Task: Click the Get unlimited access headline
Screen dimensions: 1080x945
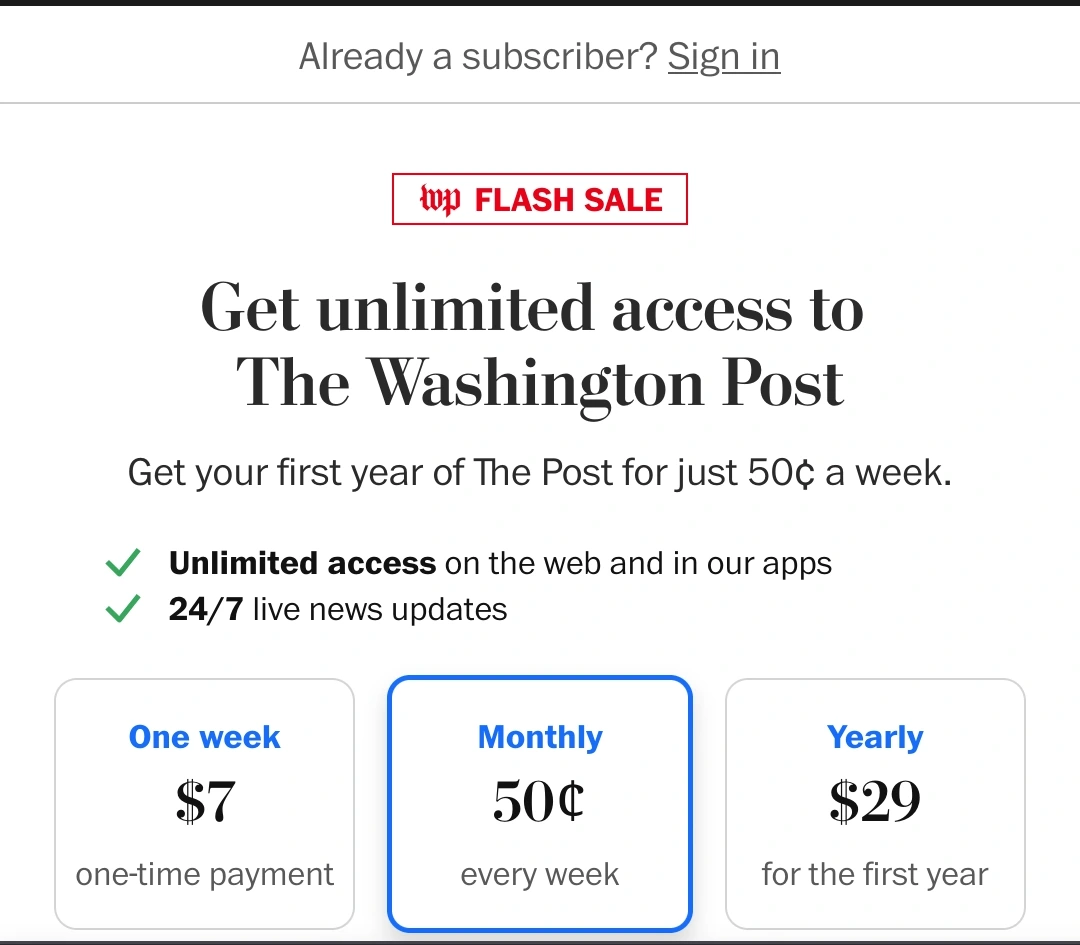Action: pyautogui.click(x=540, y=345)
